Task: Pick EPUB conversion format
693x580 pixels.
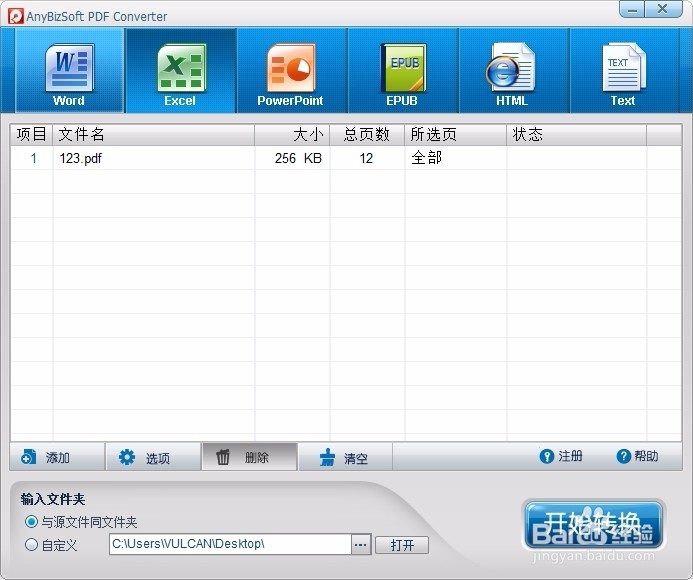Action: (402, 71)
